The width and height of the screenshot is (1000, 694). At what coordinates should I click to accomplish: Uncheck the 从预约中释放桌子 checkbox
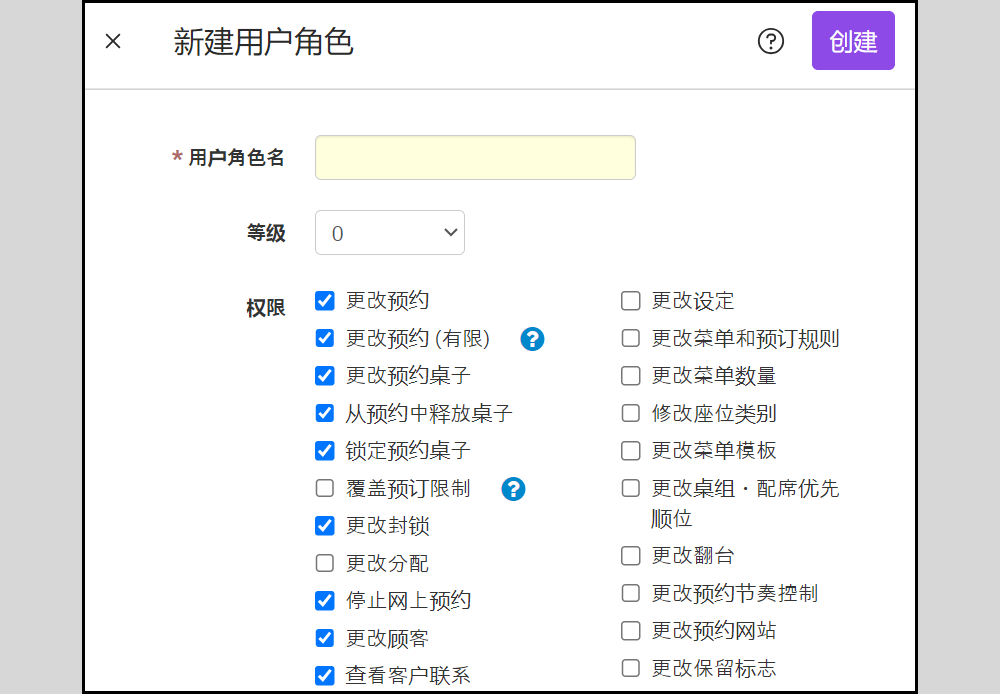pos(325,413)
